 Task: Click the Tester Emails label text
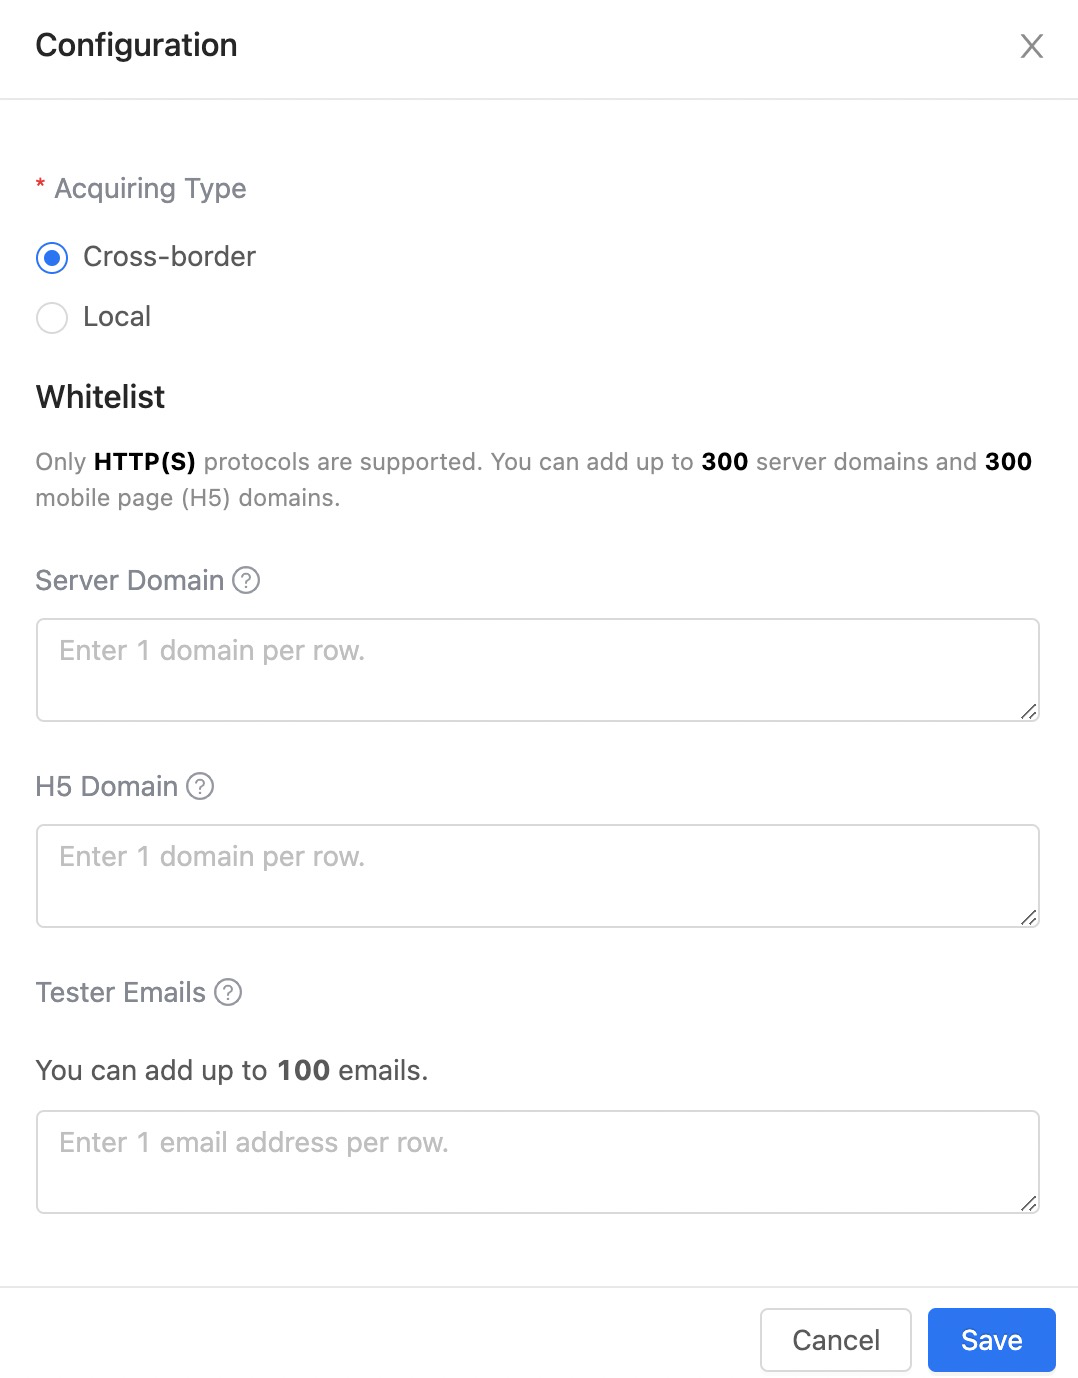point(120,992)
